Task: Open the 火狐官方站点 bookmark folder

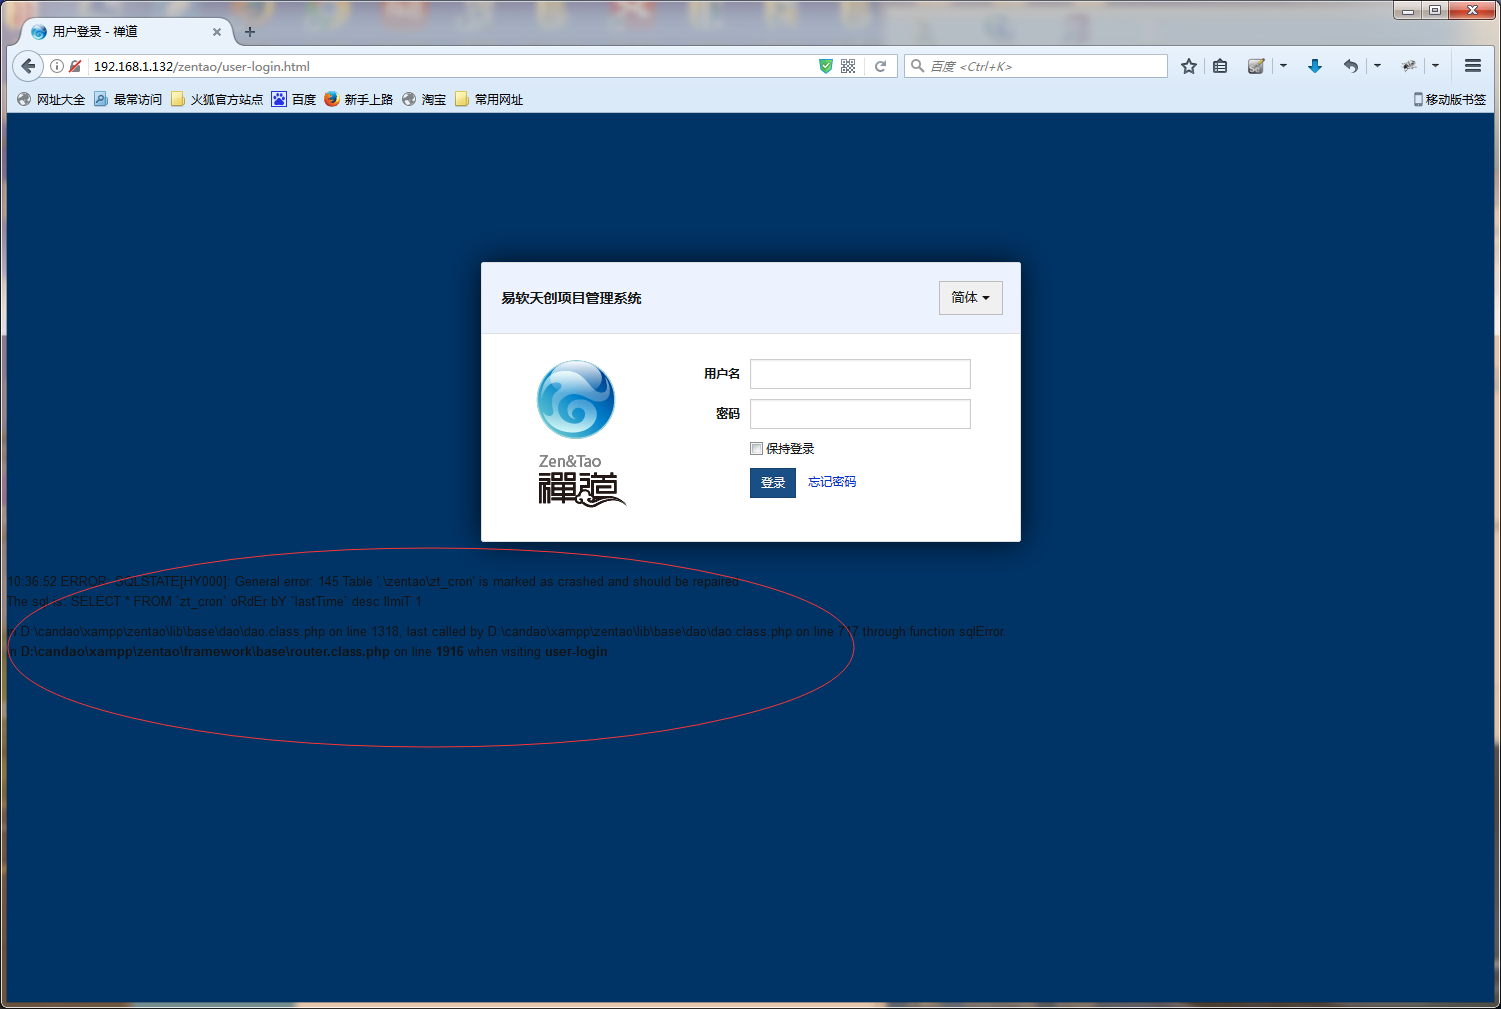Action: 217,99
